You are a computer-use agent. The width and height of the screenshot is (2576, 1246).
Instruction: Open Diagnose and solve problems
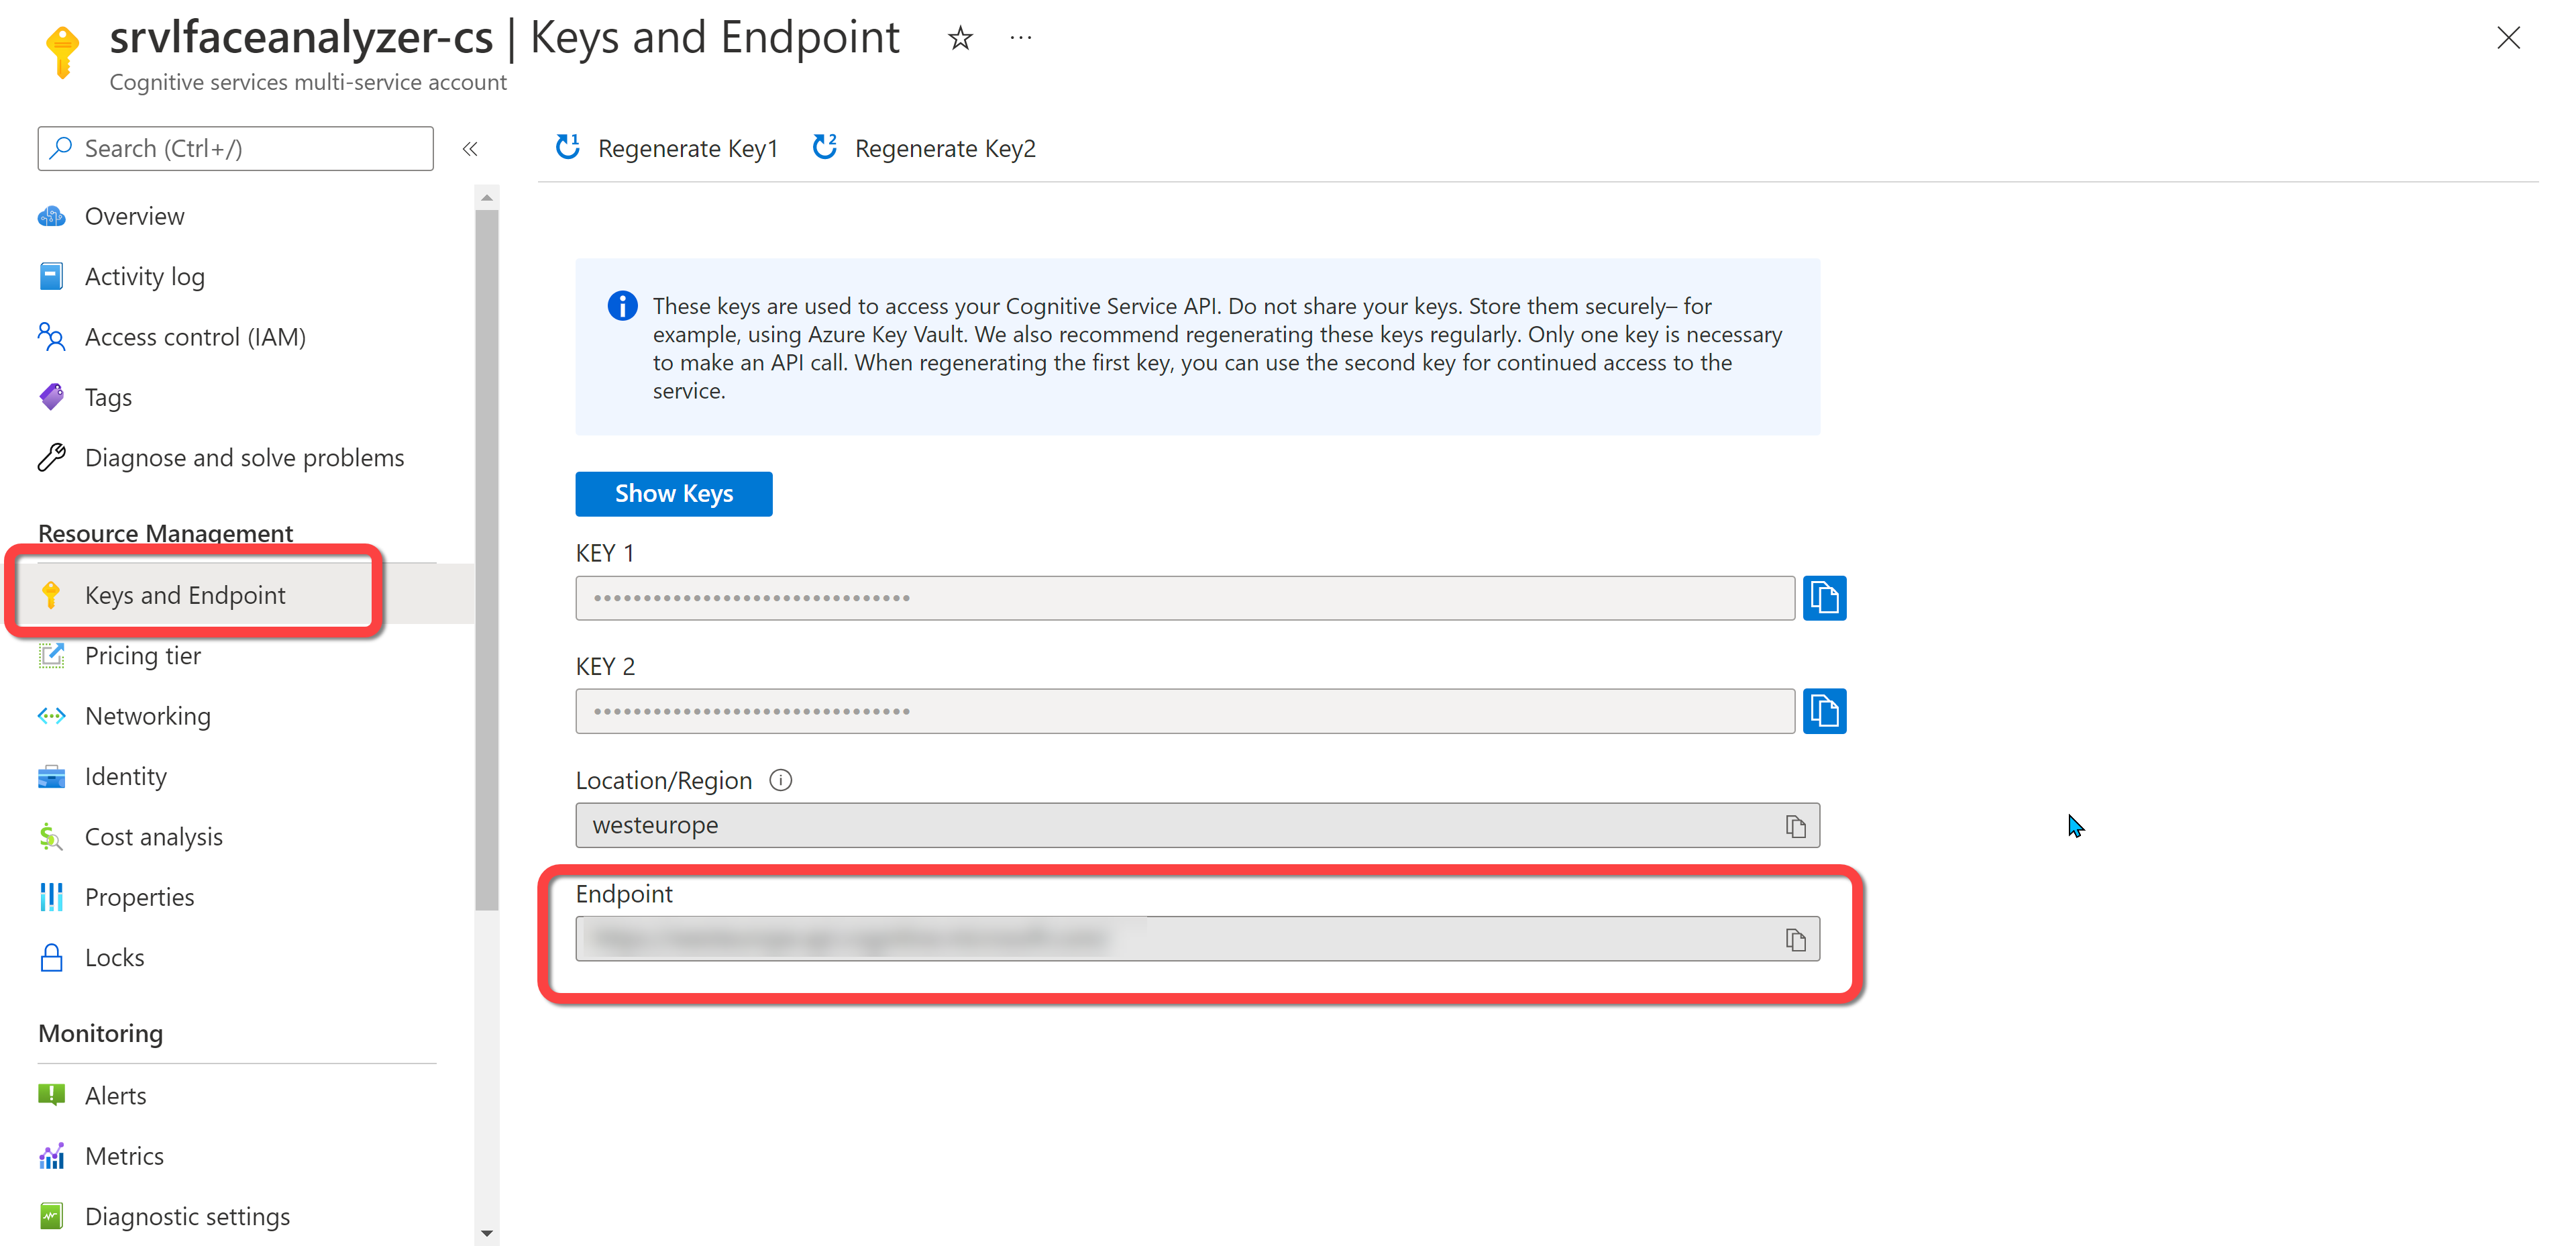[x=244, y=458]
